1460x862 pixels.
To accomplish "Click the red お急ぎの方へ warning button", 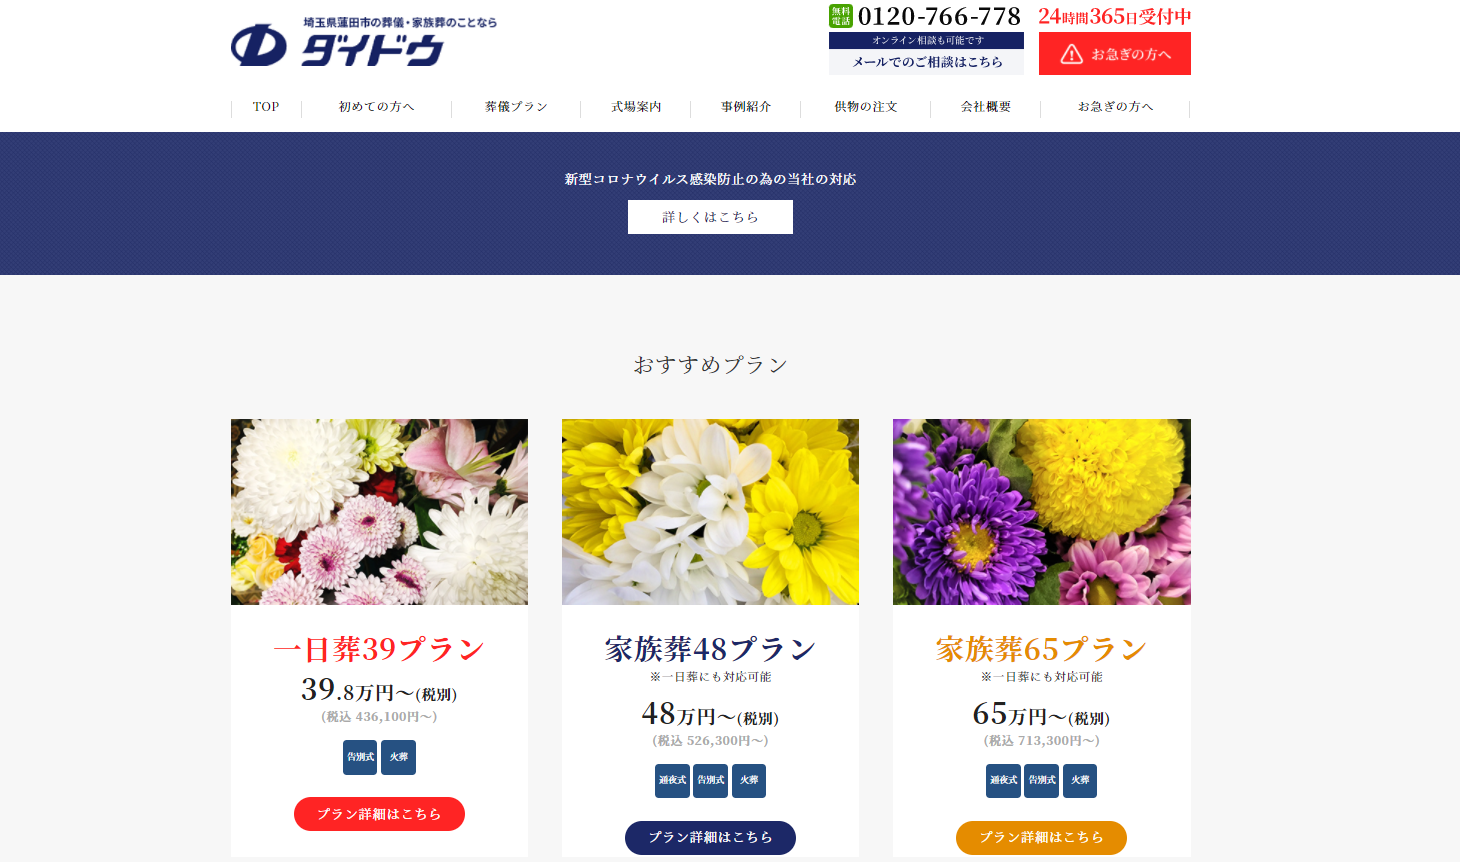I will click(1114, 54).
